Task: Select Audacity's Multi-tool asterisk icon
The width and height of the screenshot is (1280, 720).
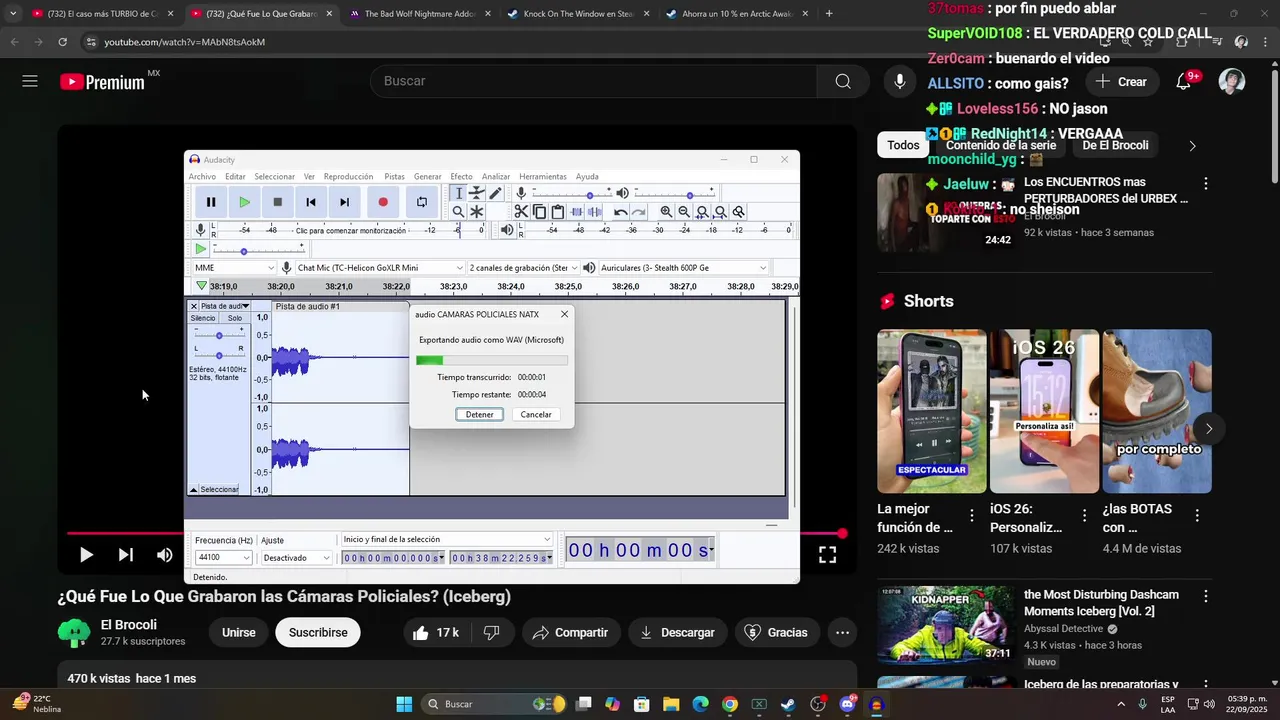Action: [477, 212]
